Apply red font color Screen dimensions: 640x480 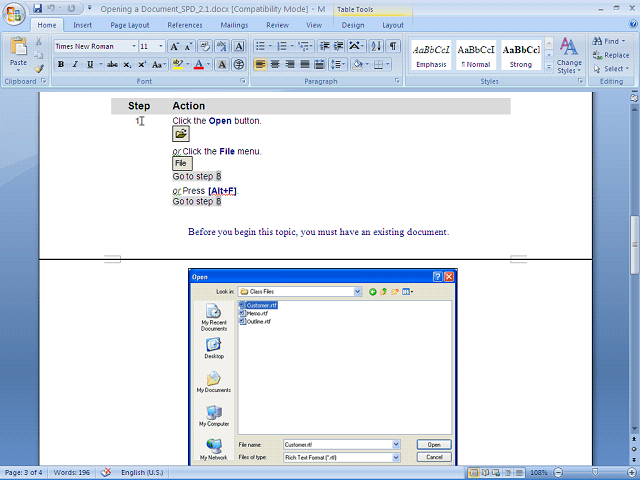(199, 64)
